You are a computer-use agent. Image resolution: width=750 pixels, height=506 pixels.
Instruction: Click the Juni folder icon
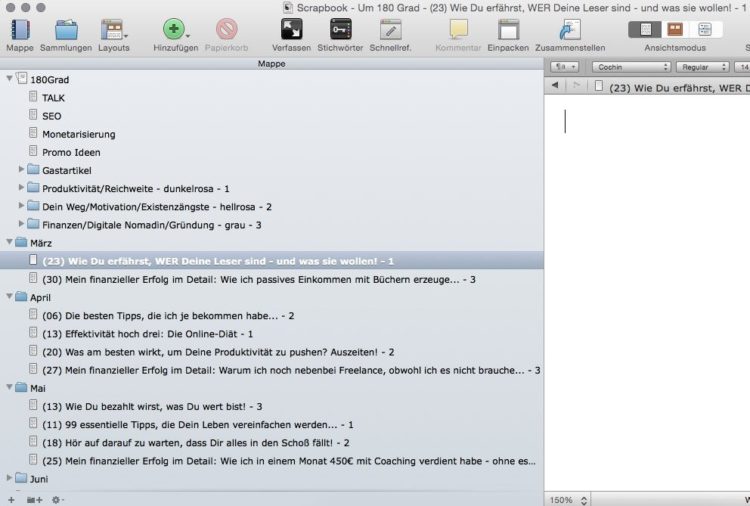coord(21,478)
